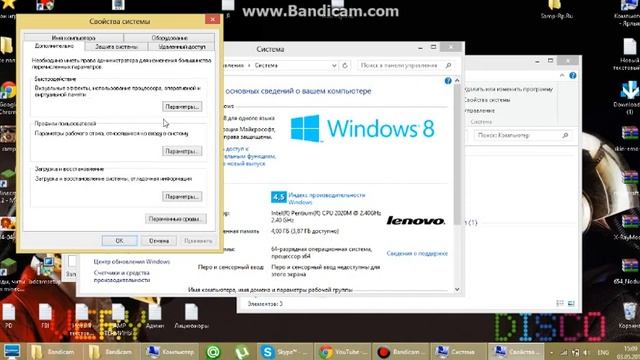Open the Удаленный доступ tab
Screen dimensions: 640x360
click(x=182, y=47)
